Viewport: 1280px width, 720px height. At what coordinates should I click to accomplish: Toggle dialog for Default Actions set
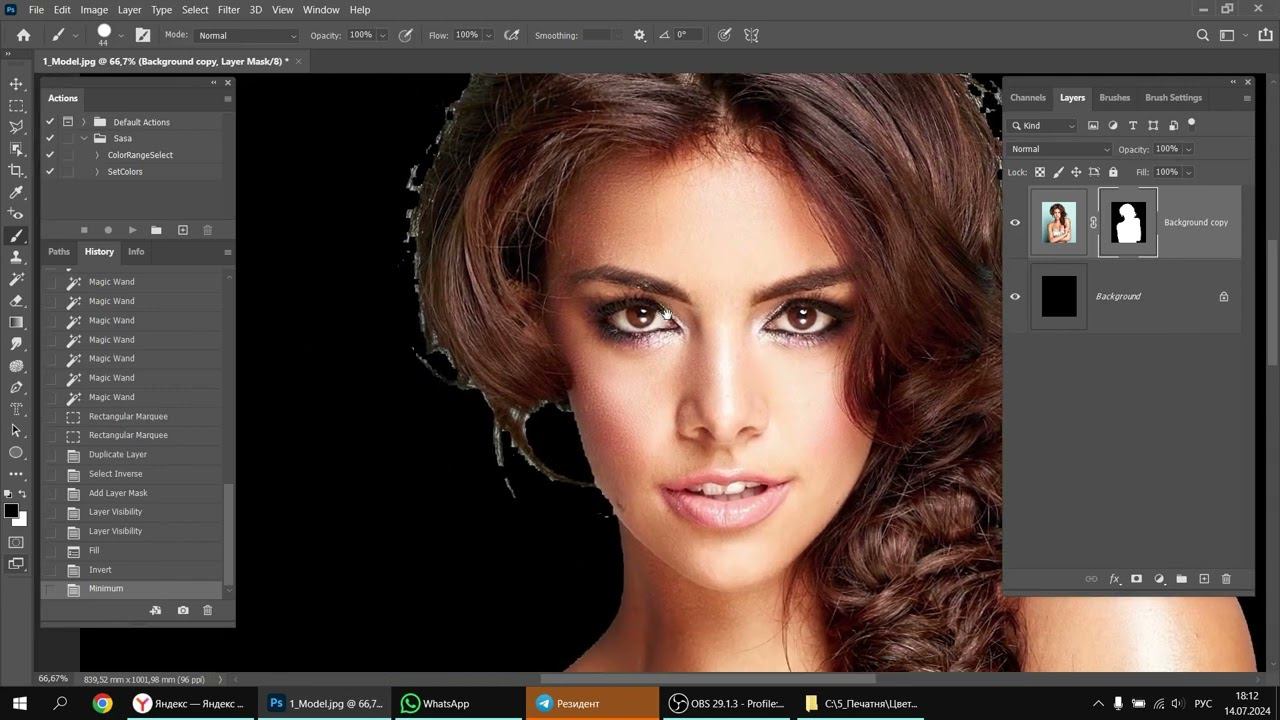click(68, 122)
